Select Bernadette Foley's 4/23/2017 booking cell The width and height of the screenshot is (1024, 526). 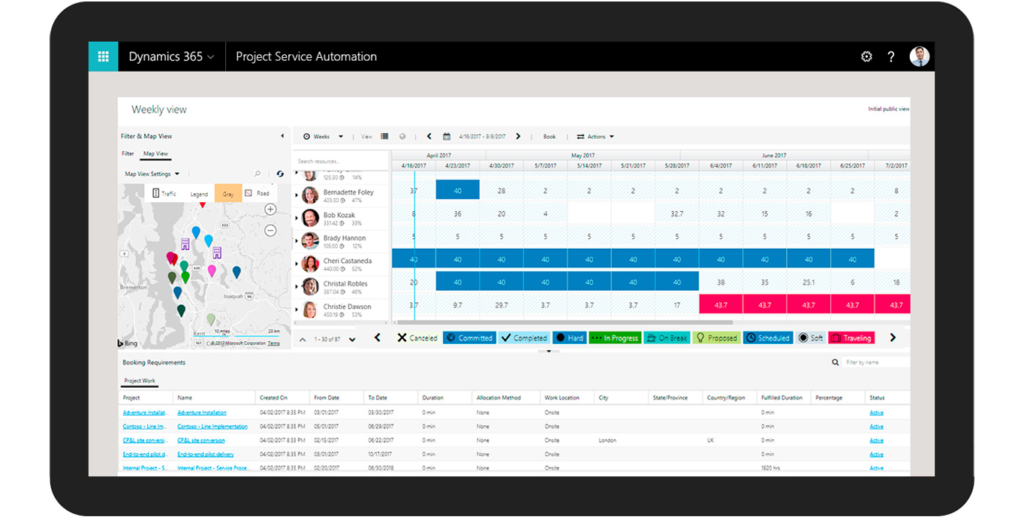click(x=457, y=190)
